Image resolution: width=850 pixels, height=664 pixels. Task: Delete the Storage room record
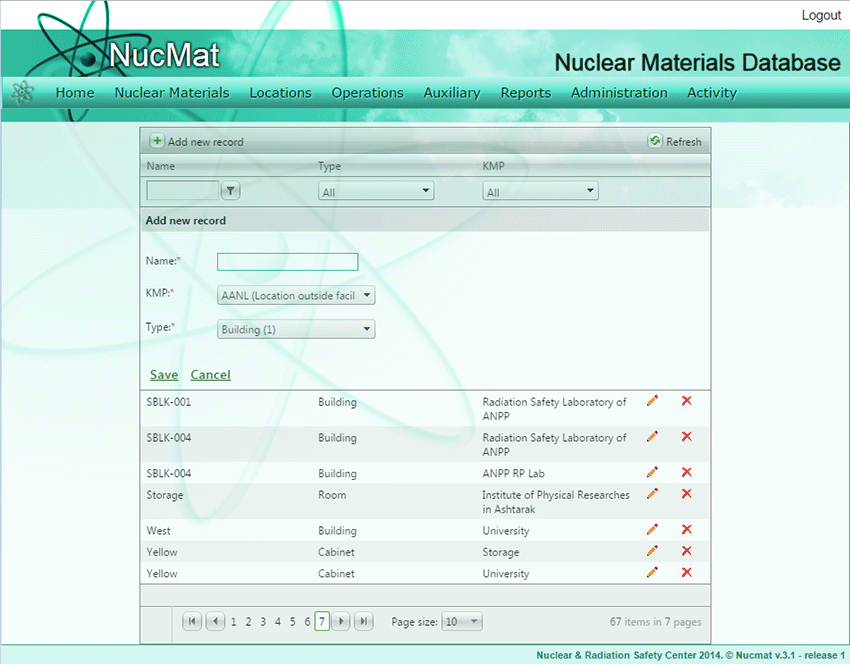686,494
